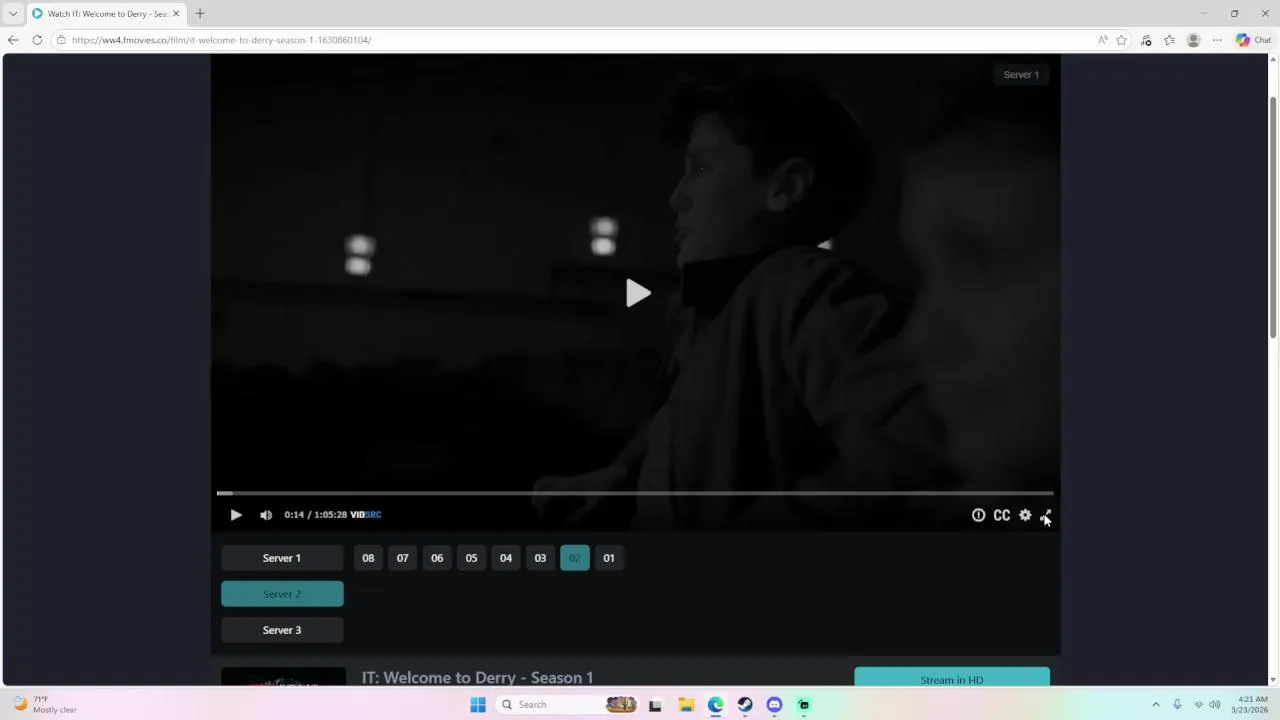Click the Stream in HD button
This screenshot has height=720, width=1280.
coord(952,678)
